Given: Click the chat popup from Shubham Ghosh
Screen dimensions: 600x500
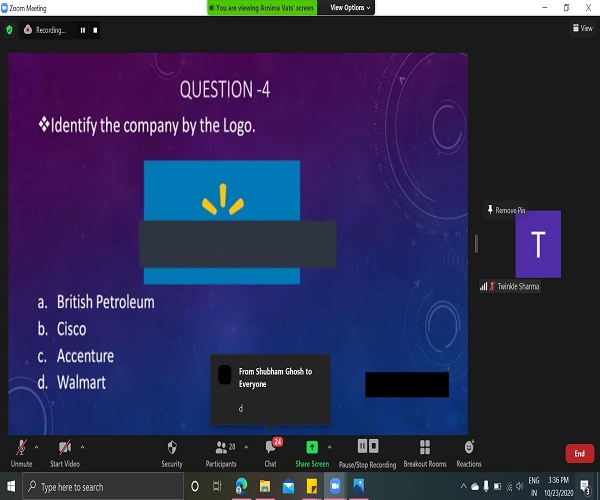Looking at the screenshot, I should tap(270, 389).
